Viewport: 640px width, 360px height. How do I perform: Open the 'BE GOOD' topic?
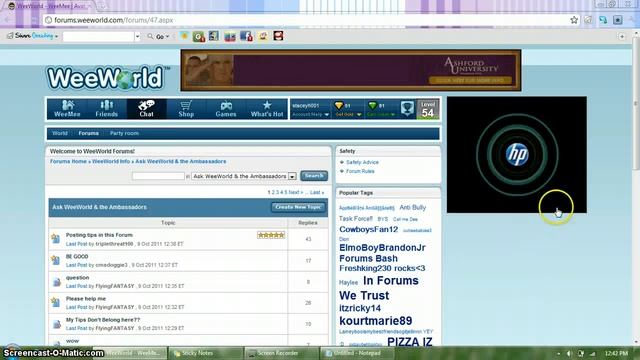(77, 256)
